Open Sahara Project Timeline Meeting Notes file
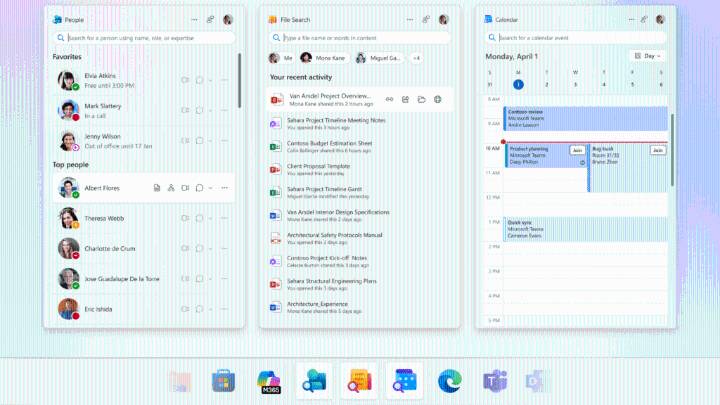Screen dimensions: 720x405 (360, 124)
